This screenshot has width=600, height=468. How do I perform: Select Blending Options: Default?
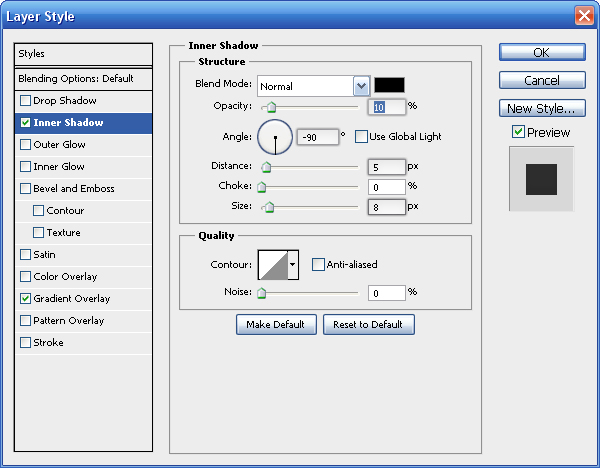pos(83,79)
